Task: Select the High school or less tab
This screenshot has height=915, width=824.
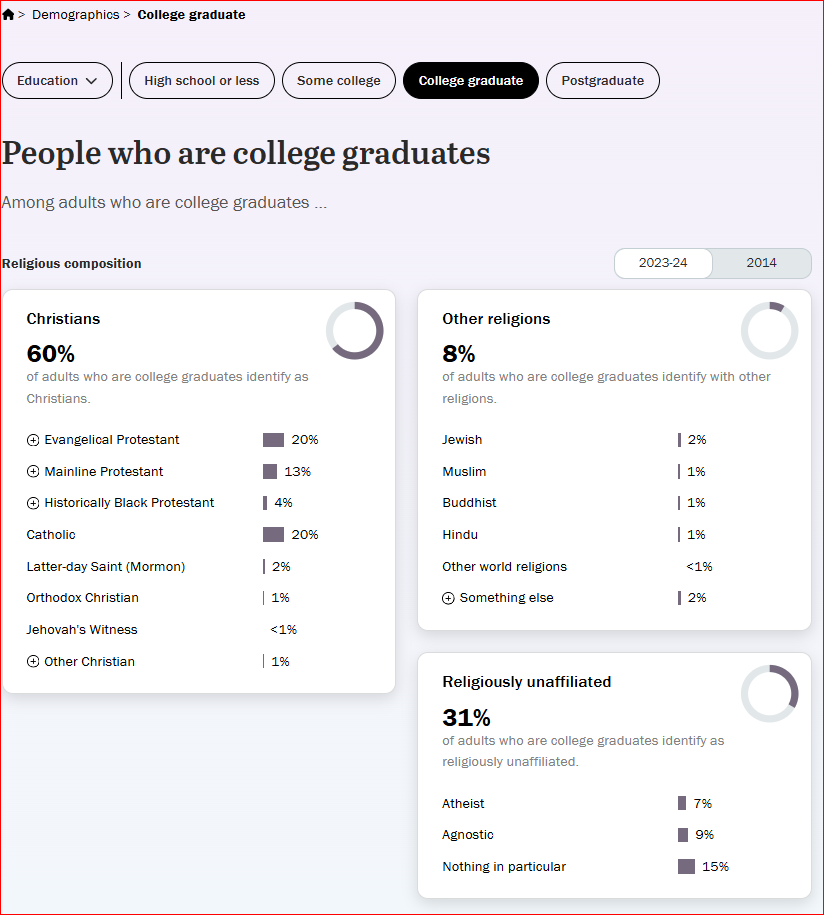Action: pos(202,81)
